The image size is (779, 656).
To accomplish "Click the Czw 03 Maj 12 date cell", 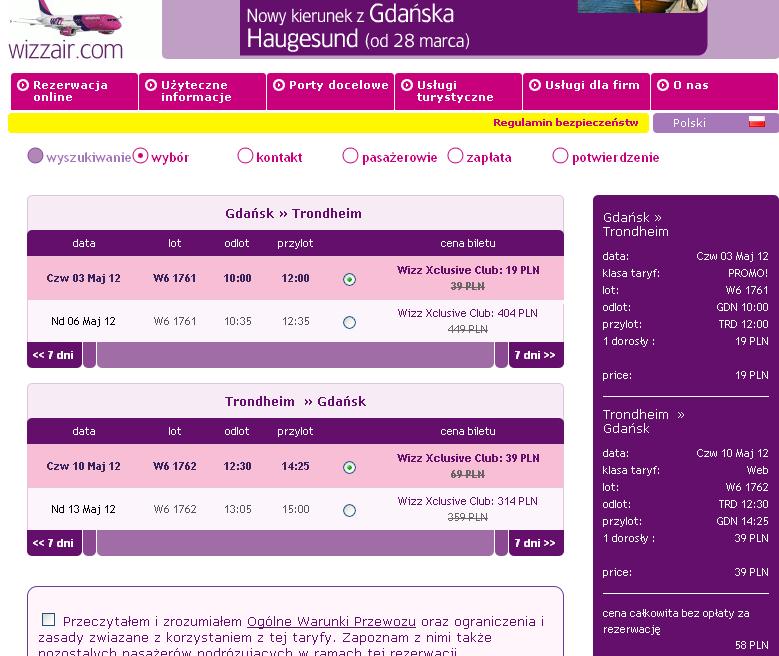I will tap(83, 278).
